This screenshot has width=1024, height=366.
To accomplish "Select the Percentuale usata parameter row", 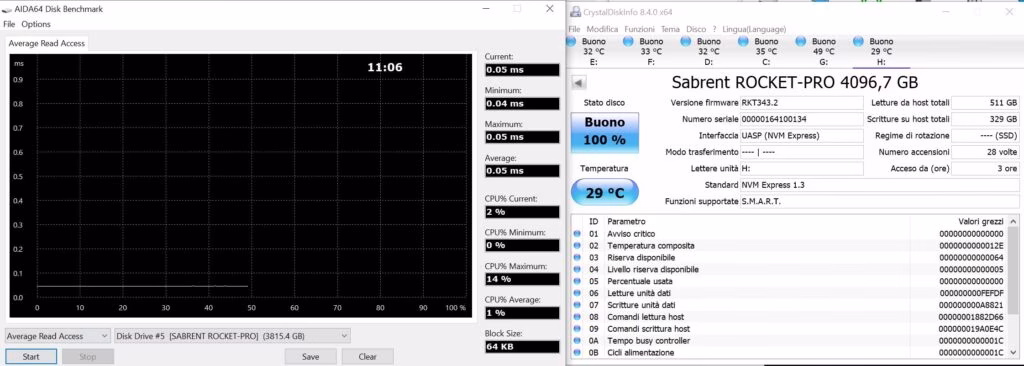I will point(789,282).
